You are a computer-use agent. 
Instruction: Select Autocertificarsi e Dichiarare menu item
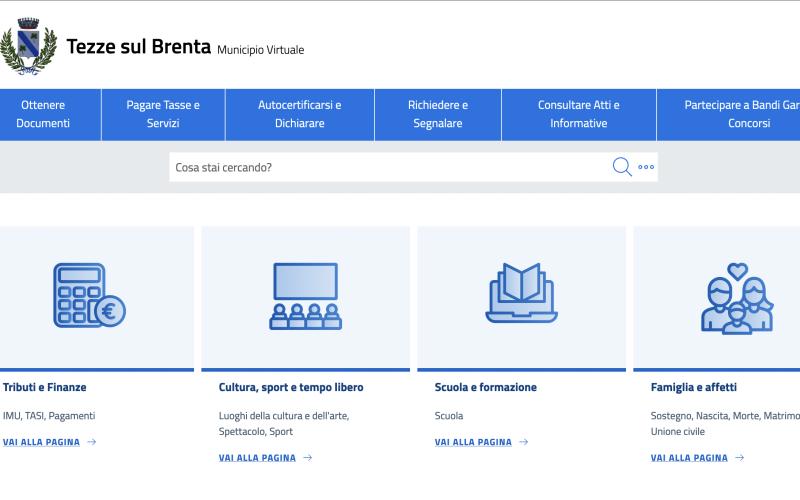299,114
